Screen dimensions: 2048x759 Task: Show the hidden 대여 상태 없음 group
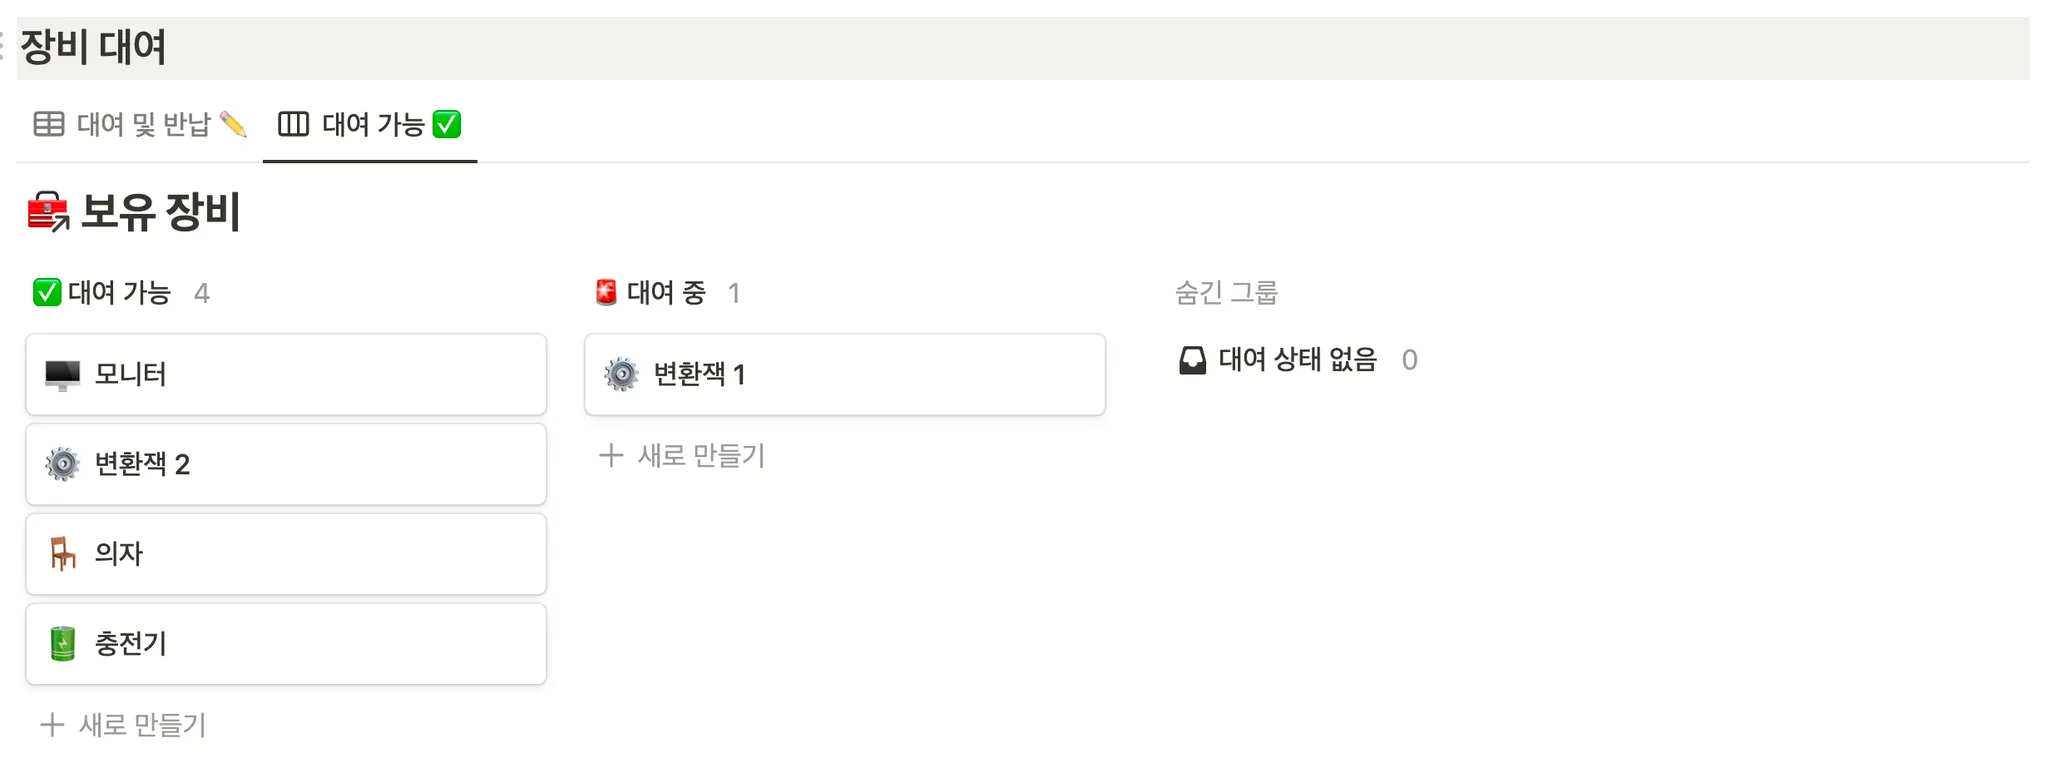[x=1297, y=360]
